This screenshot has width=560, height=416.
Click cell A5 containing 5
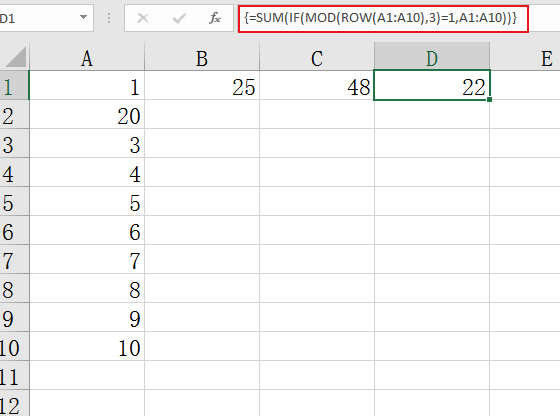87,201
